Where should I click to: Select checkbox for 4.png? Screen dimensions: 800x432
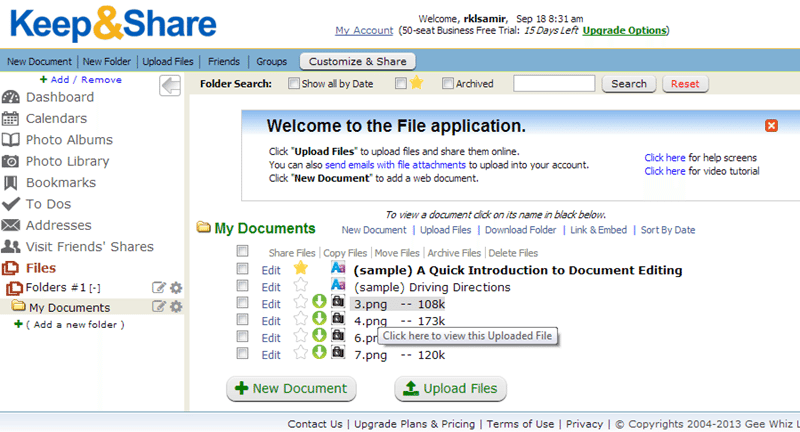point(242,319)
